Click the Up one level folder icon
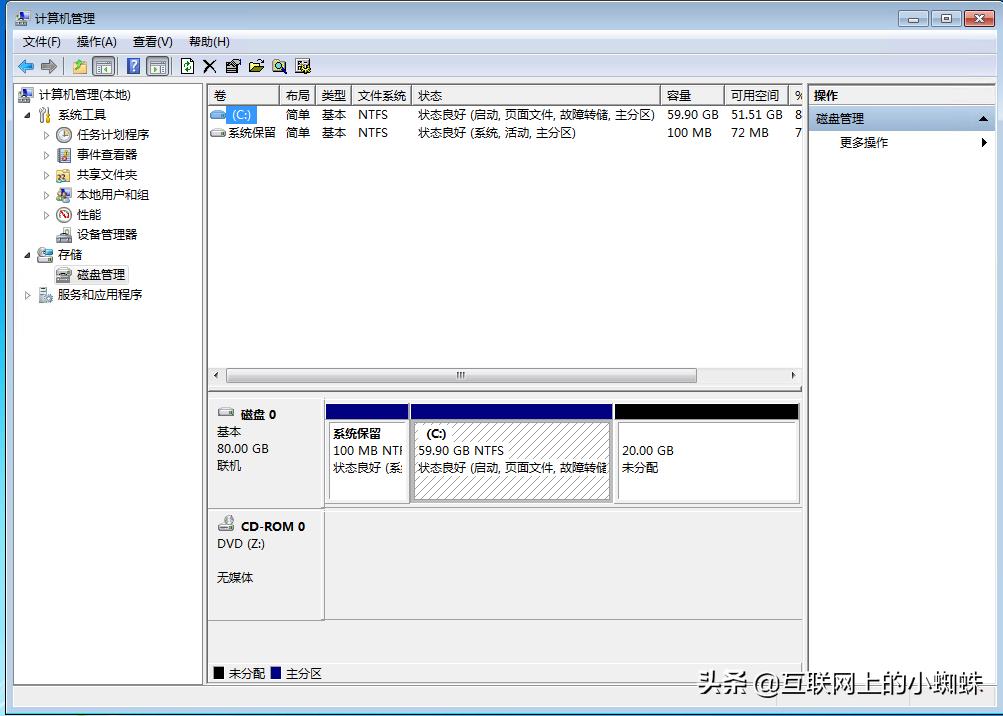Image resolution: width=1003 pixels, height=716 pixels. [x=79, y=66]
